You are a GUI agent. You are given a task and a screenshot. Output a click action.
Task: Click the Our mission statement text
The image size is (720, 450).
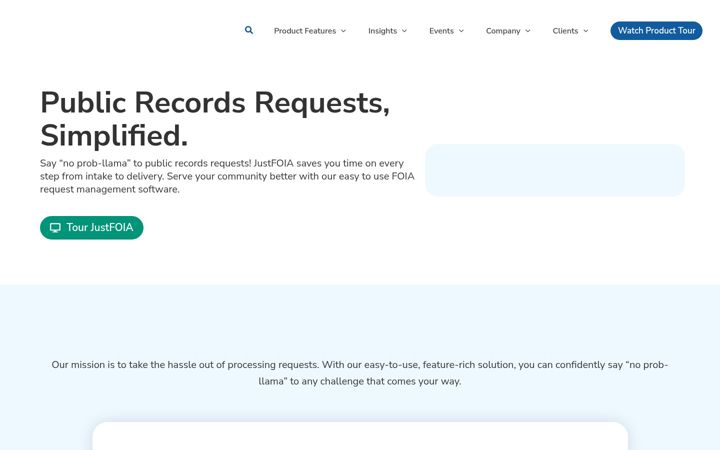pos(360,373)
